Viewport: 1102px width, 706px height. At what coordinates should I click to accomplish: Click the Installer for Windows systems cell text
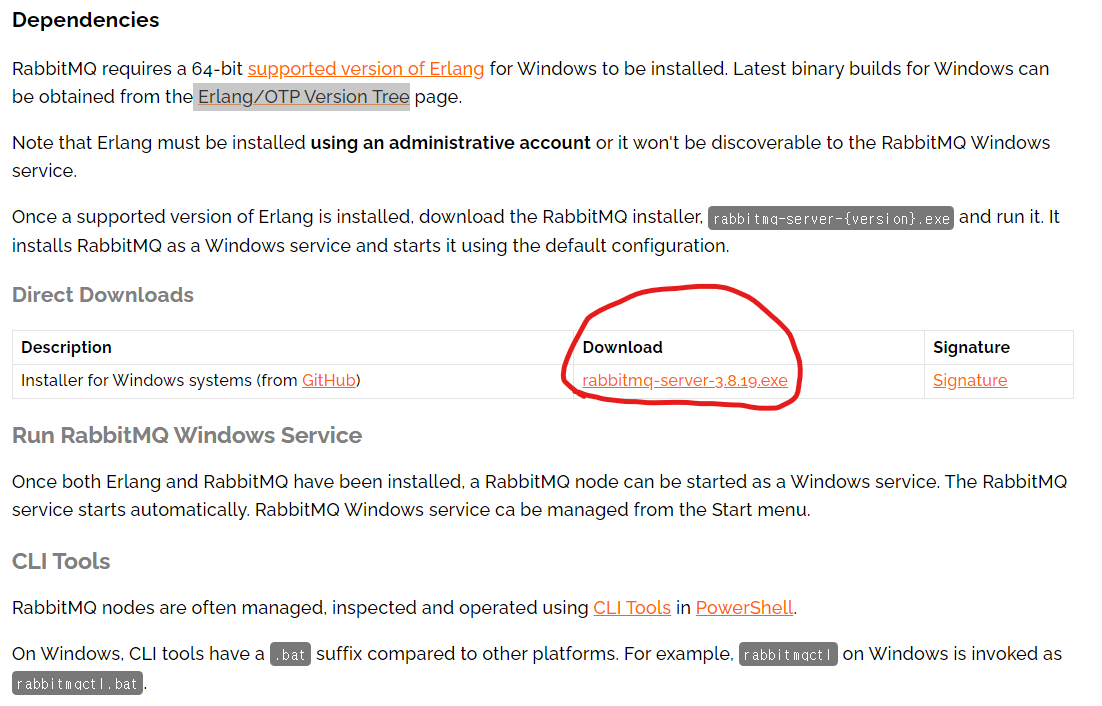coord(190,381)
